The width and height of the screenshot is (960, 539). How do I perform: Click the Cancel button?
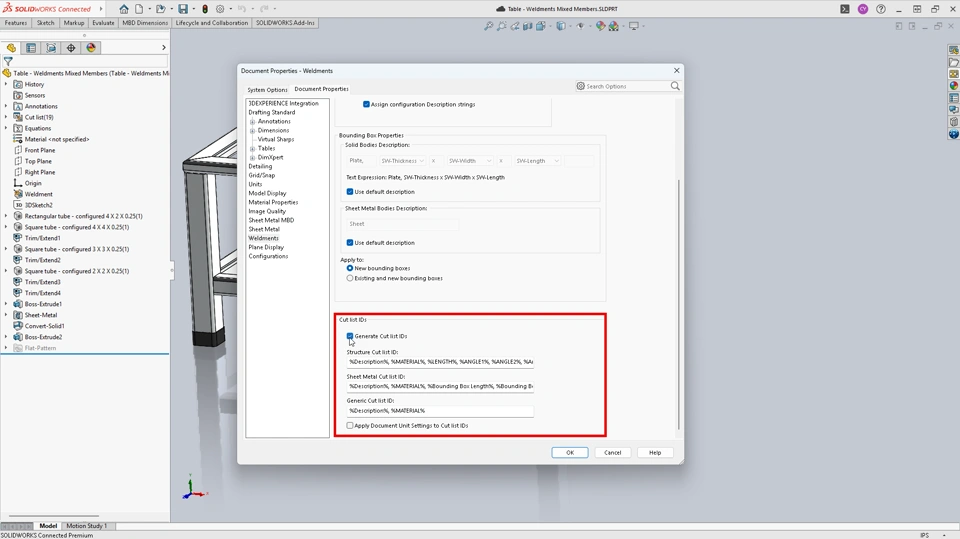(613, 453)
